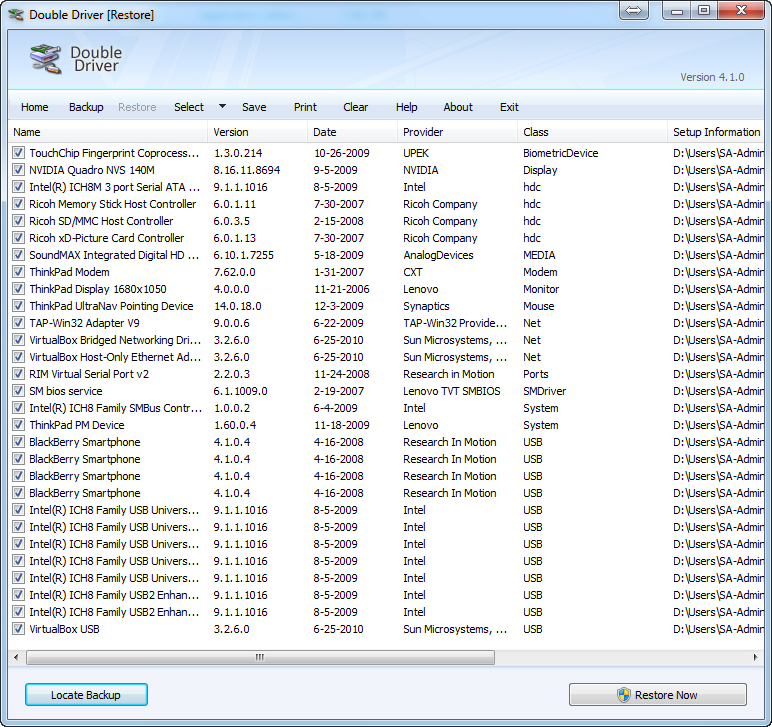Click the horizontal scrollbar thumb
This screenshot has height=727, width=772.
tap(260, 657)
